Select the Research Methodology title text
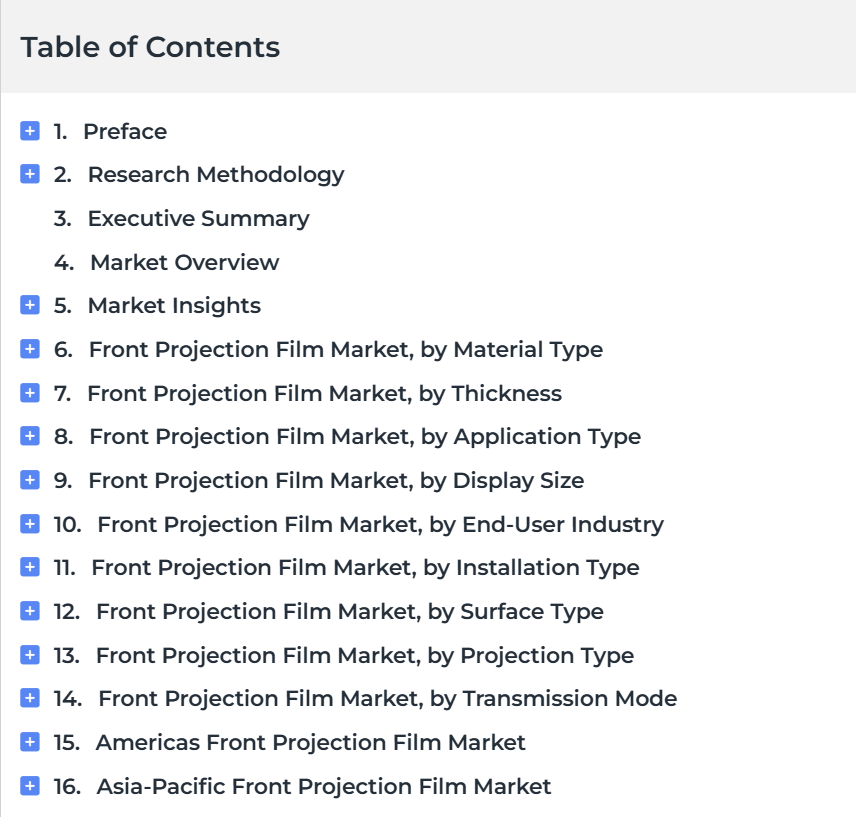856x817 pixels. (216, 175)
